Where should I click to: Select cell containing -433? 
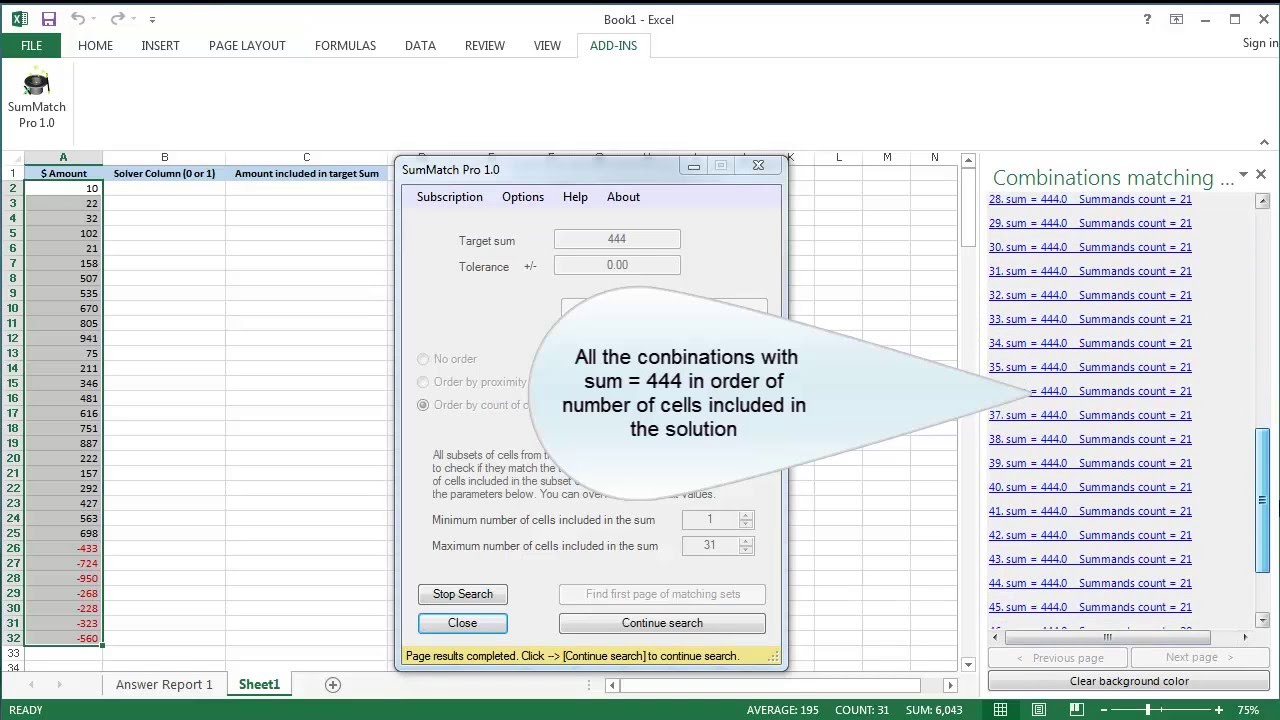coord(63,548)
